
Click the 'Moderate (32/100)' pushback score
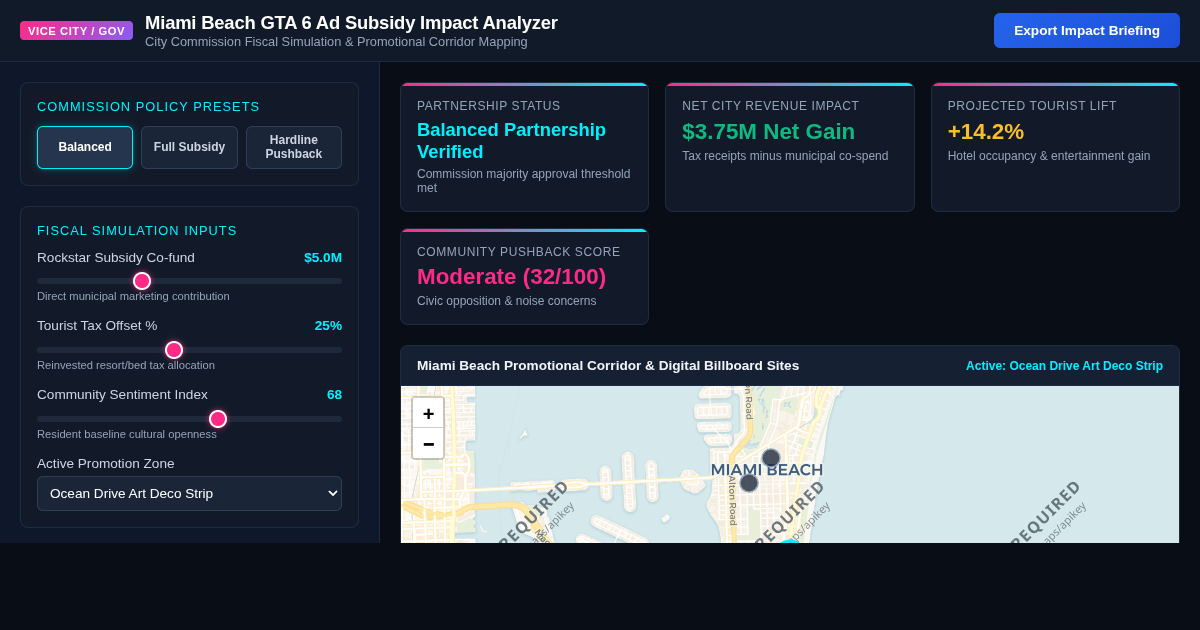511,276
